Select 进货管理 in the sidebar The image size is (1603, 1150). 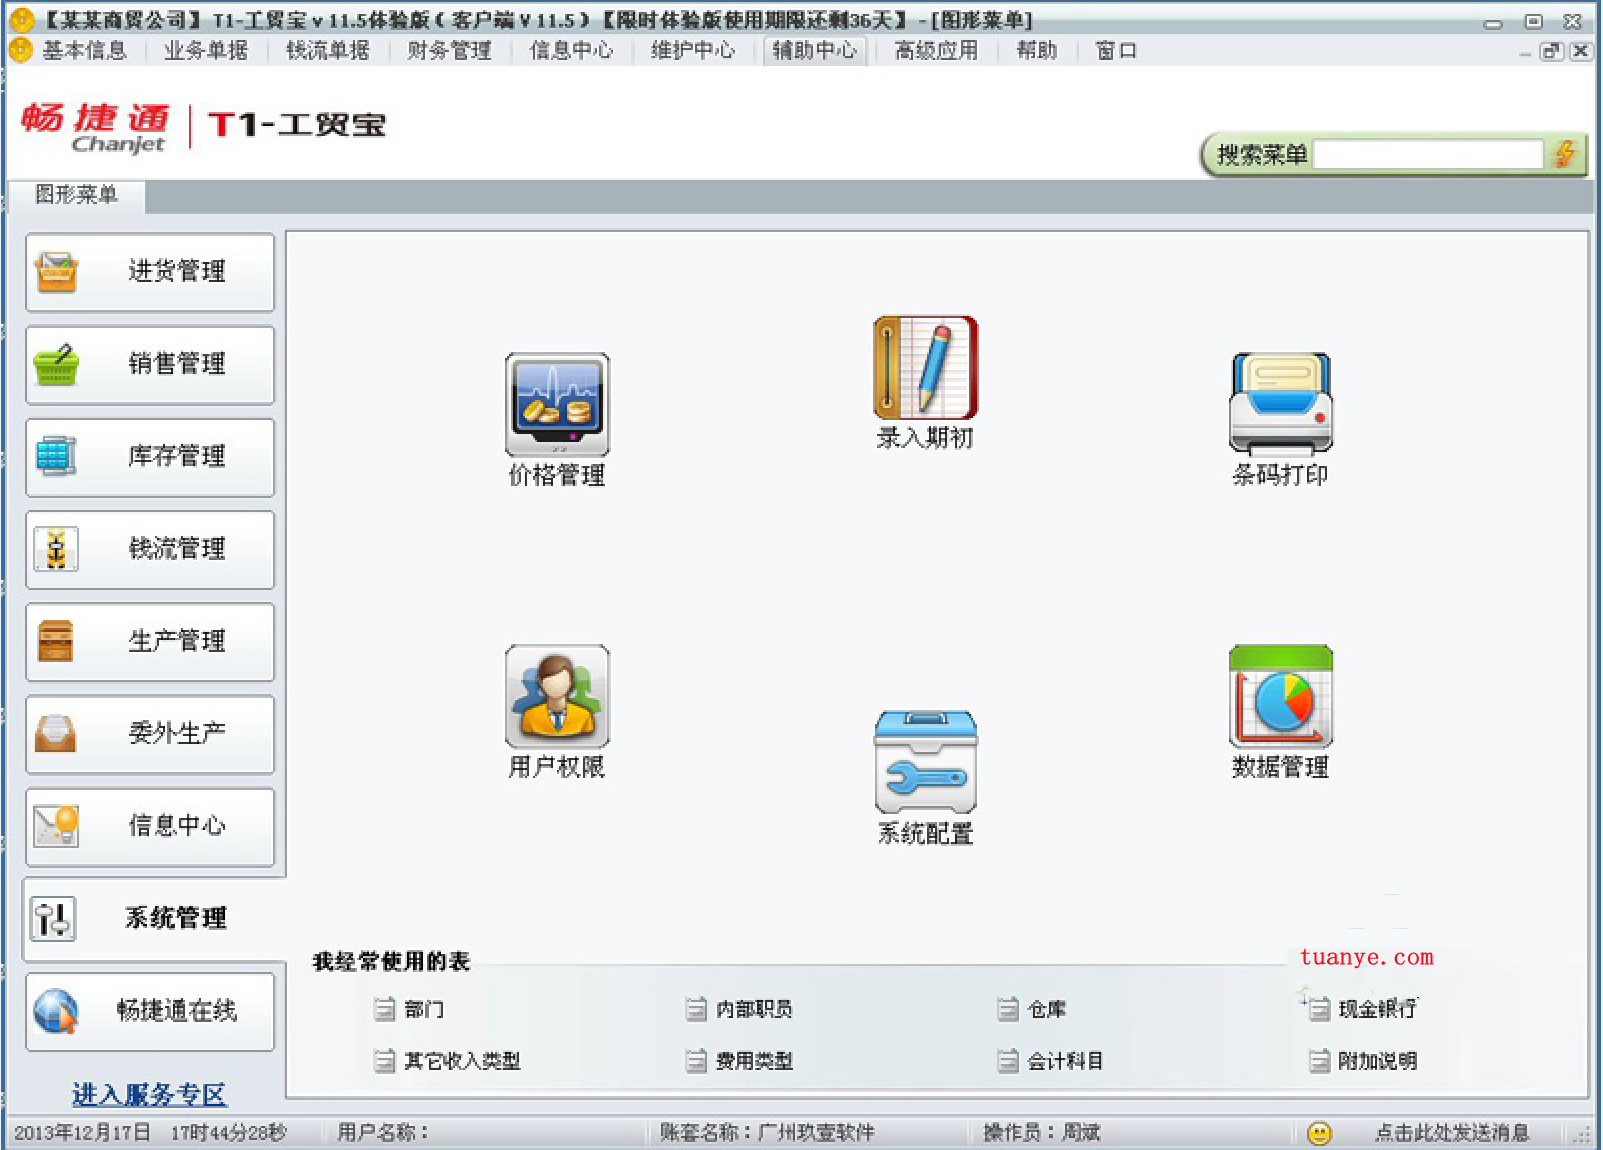[x=150, y=272]
